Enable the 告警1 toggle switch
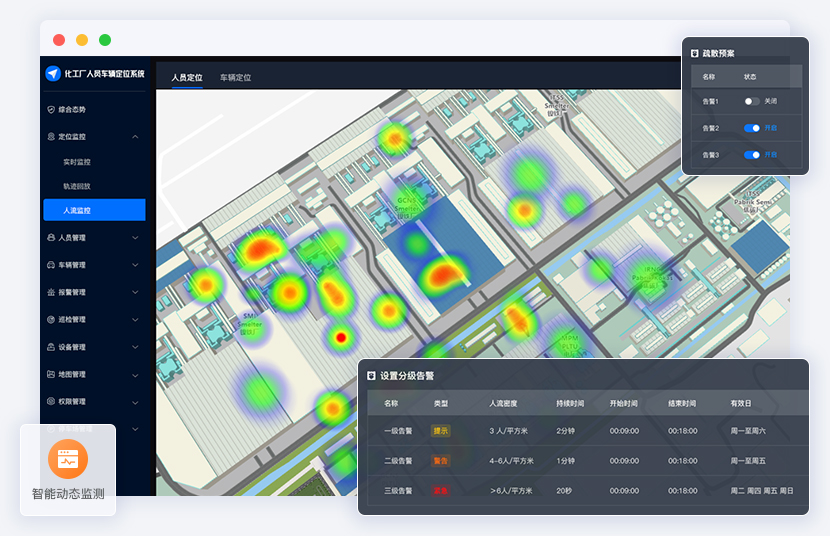Viewport: 830px width, 536px height. pos(751,101)
